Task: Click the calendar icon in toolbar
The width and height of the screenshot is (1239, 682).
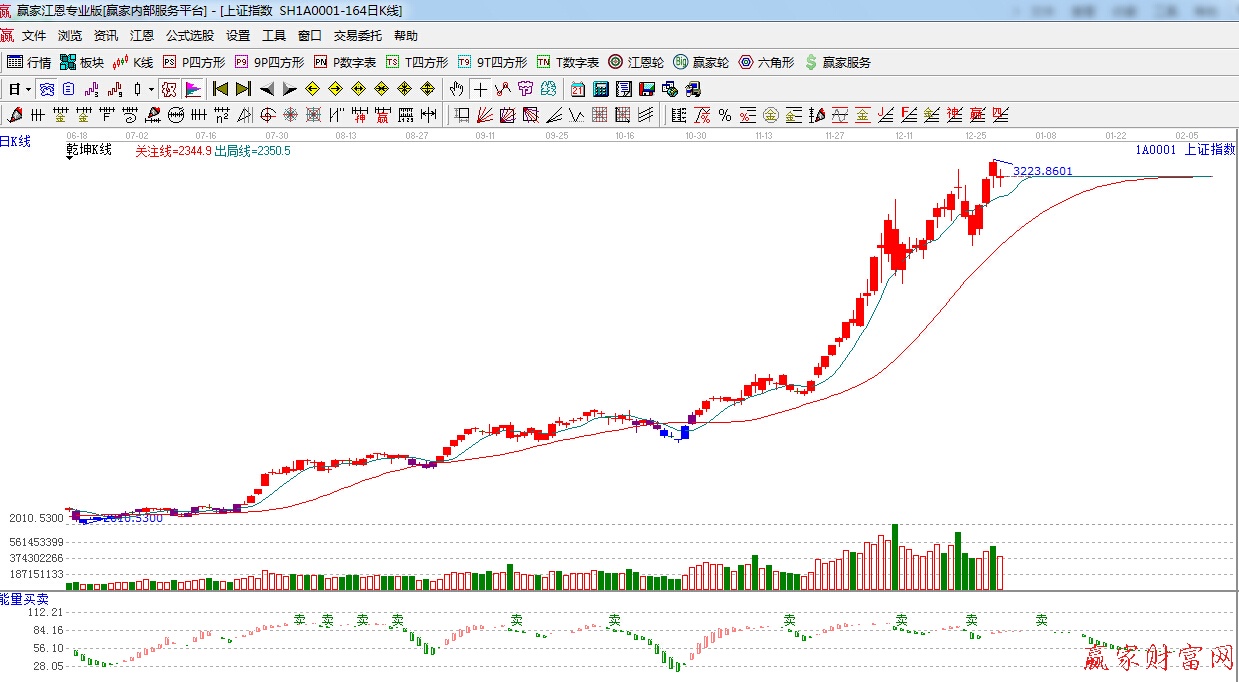Action: (x=578, y=89)
